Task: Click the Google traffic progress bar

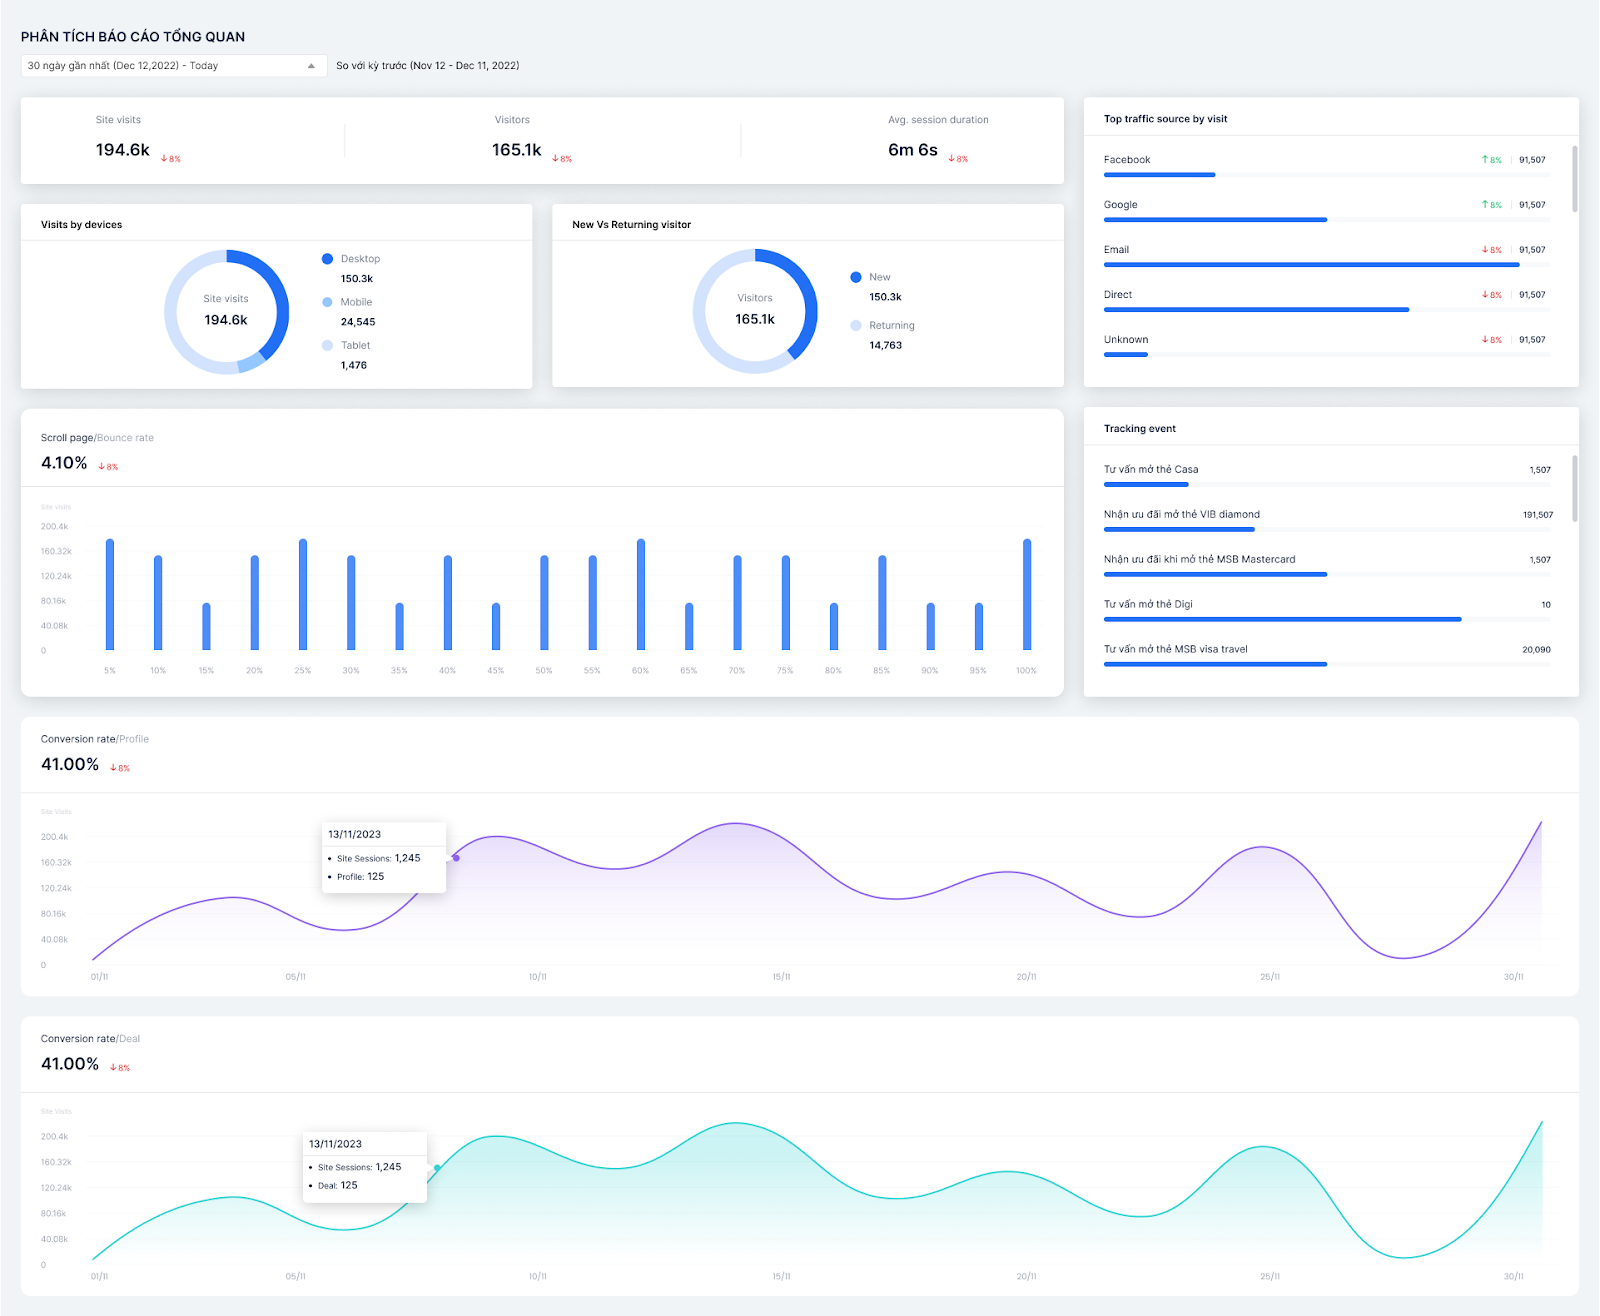Action: [x=1327, y=220]
